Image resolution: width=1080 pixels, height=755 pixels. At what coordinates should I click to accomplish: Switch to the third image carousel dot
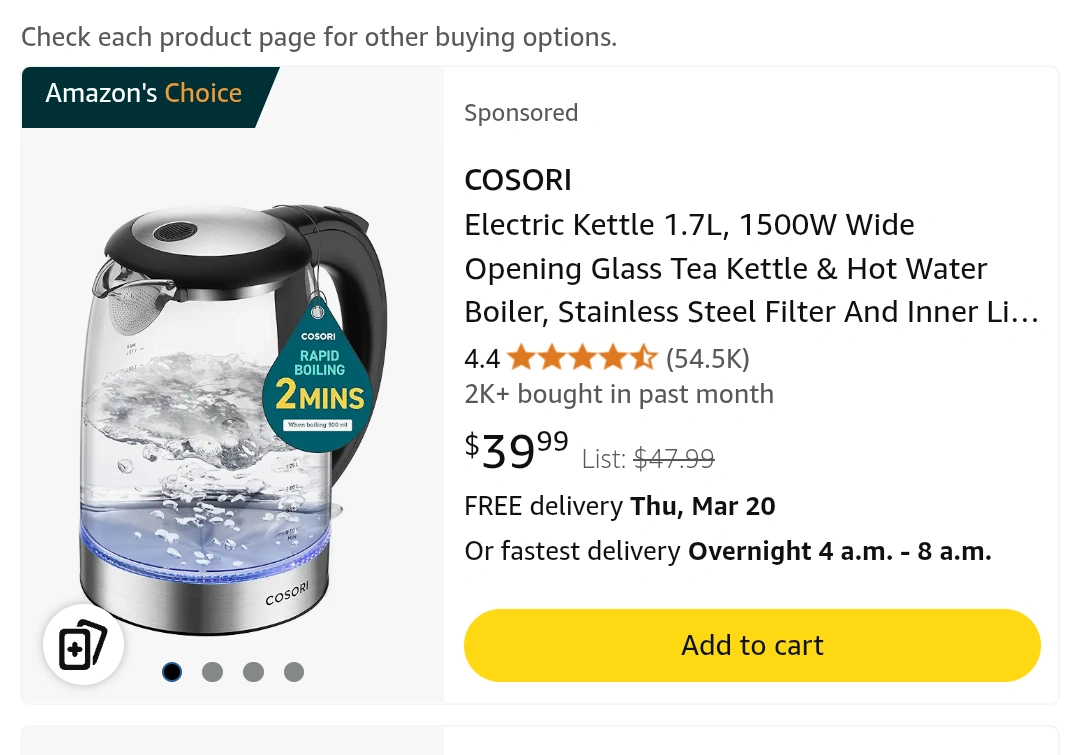(253, 672)
